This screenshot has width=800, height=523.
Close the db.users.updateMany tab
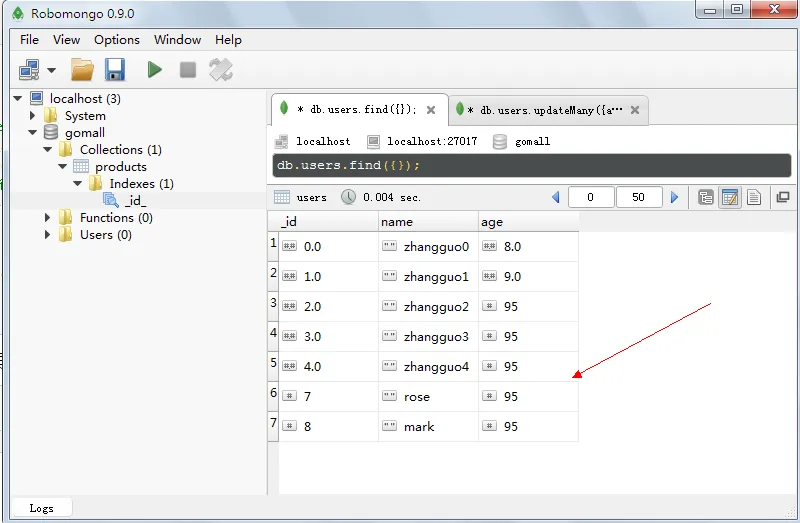[x=635, y=110]
